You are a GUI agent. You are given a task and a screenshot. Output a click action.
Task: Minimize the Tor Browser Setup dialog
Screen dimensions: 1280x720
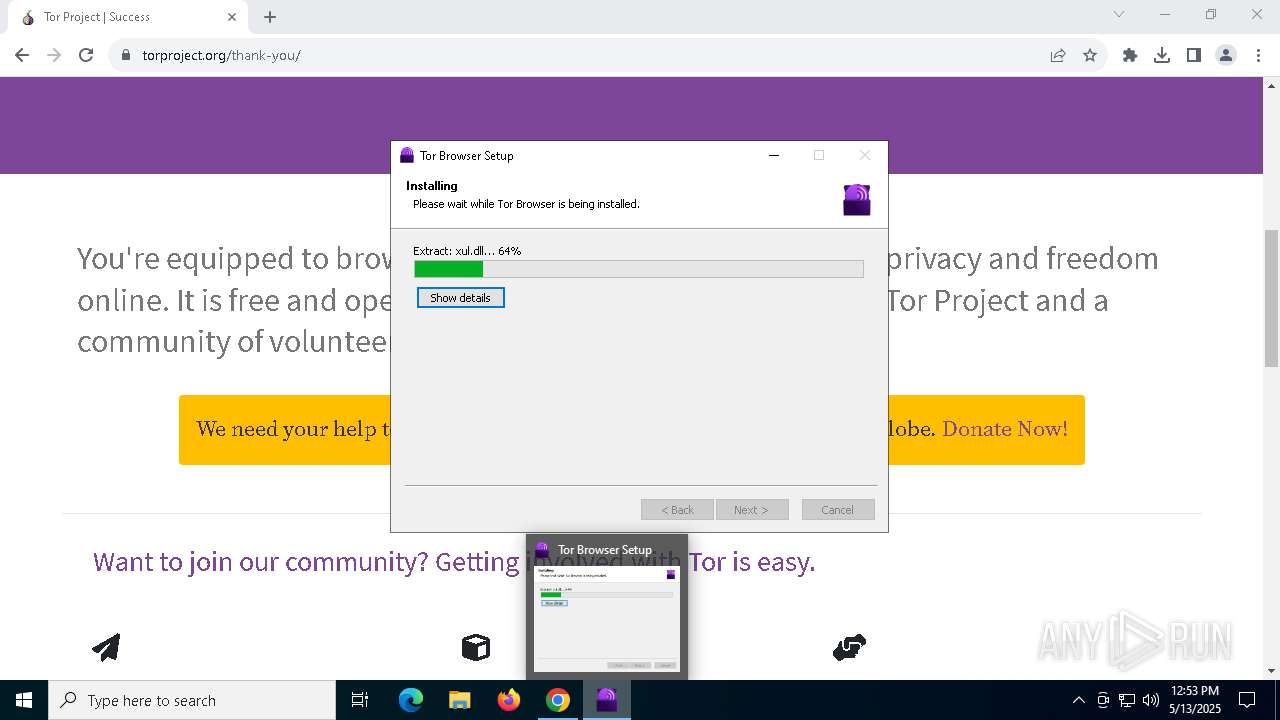pos(774,155)
